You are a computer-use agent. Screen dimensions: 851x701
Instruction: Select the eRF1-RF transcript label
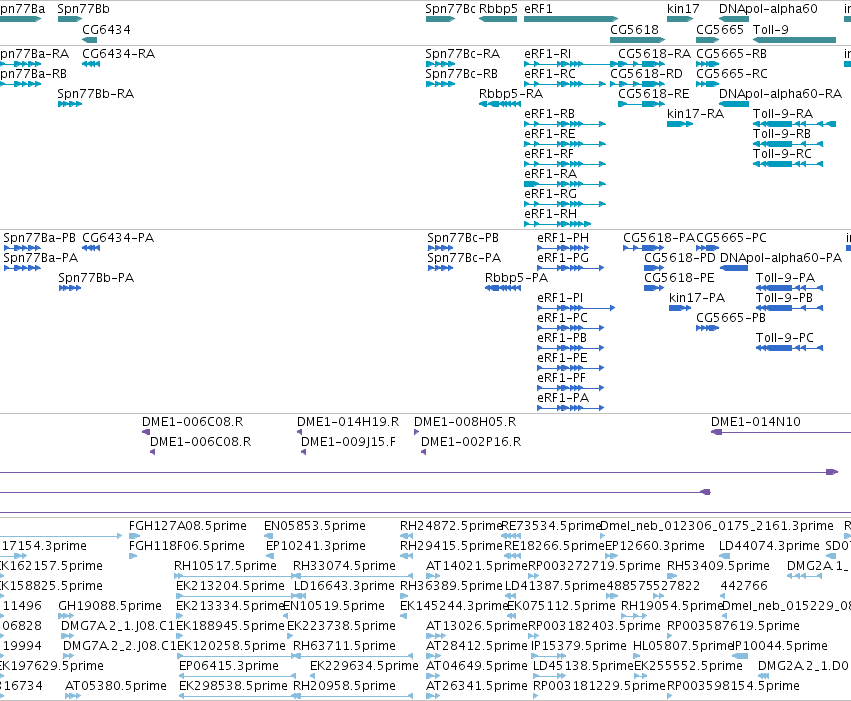click(x=549, y=154)
